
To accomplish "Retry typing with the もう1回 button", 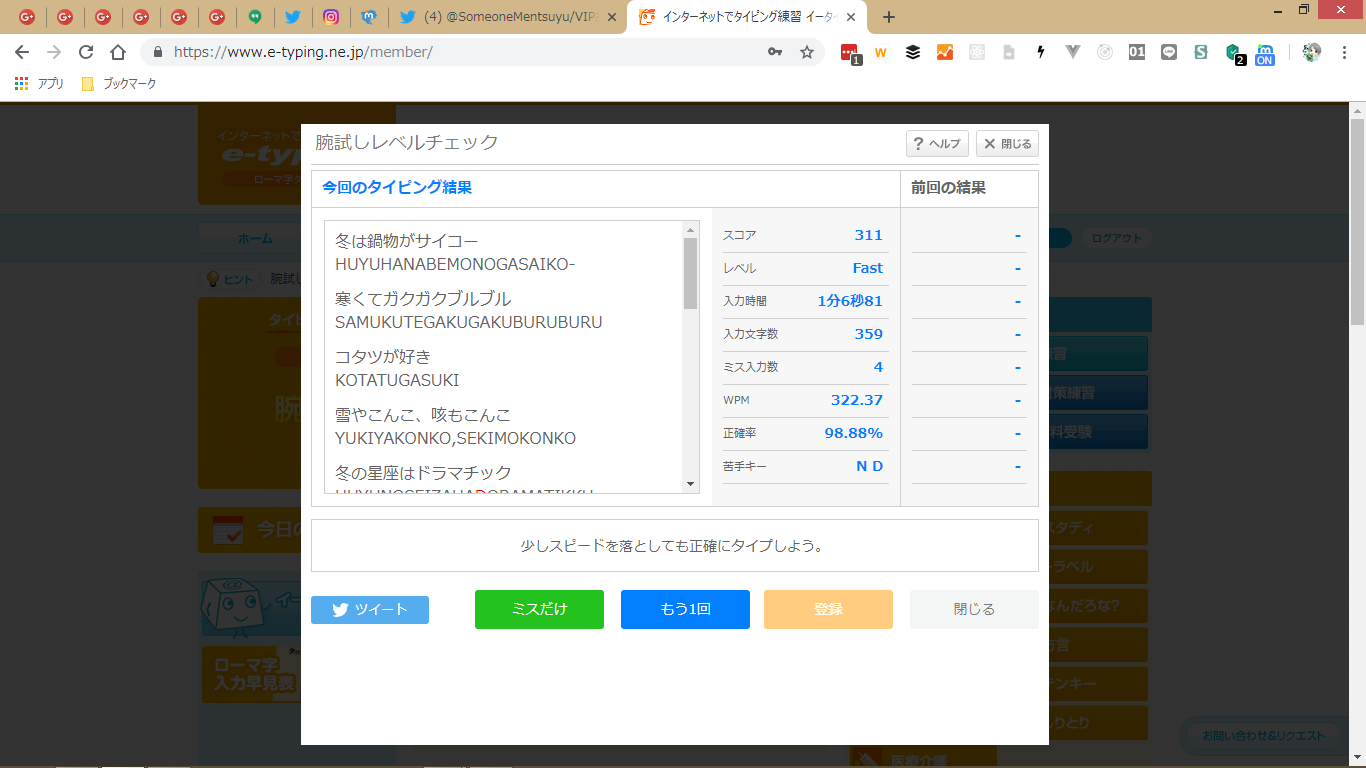I will 685,609.
